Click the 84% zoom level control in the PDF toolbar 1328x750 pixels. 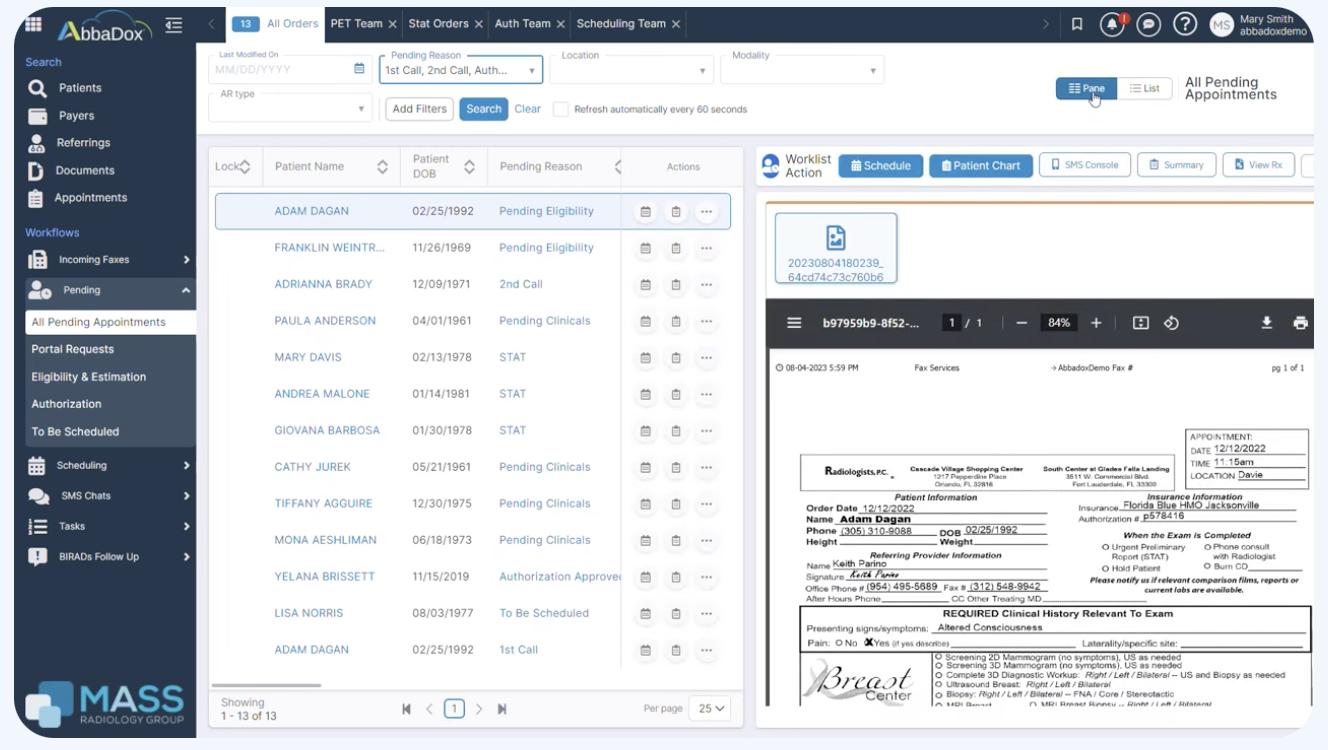(1059, 322)
